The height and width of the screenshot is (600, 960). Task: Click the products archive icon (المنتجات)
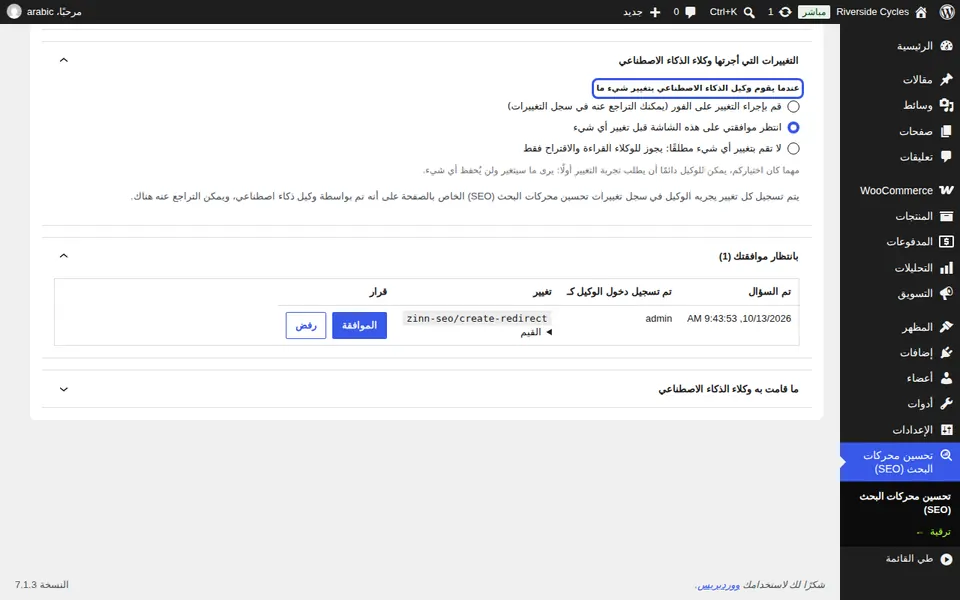tap(947, 216)
